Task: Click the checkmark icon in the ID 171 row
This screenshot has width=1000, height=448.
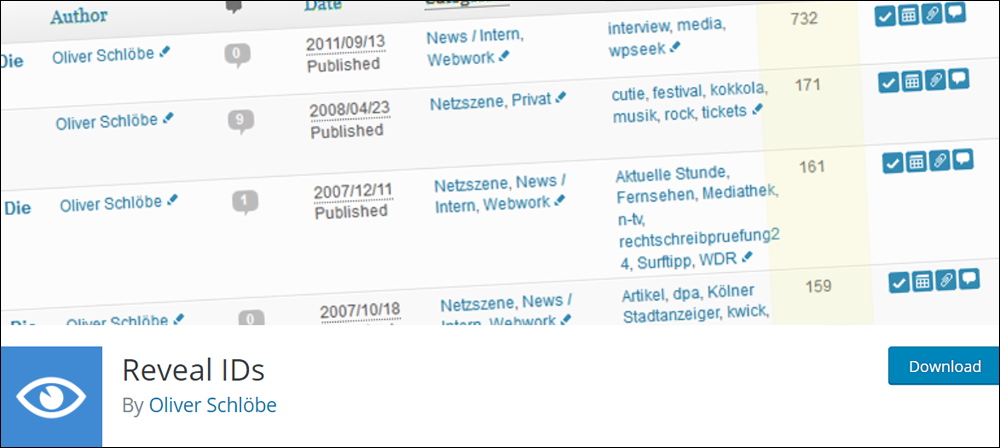Action: 888,83
